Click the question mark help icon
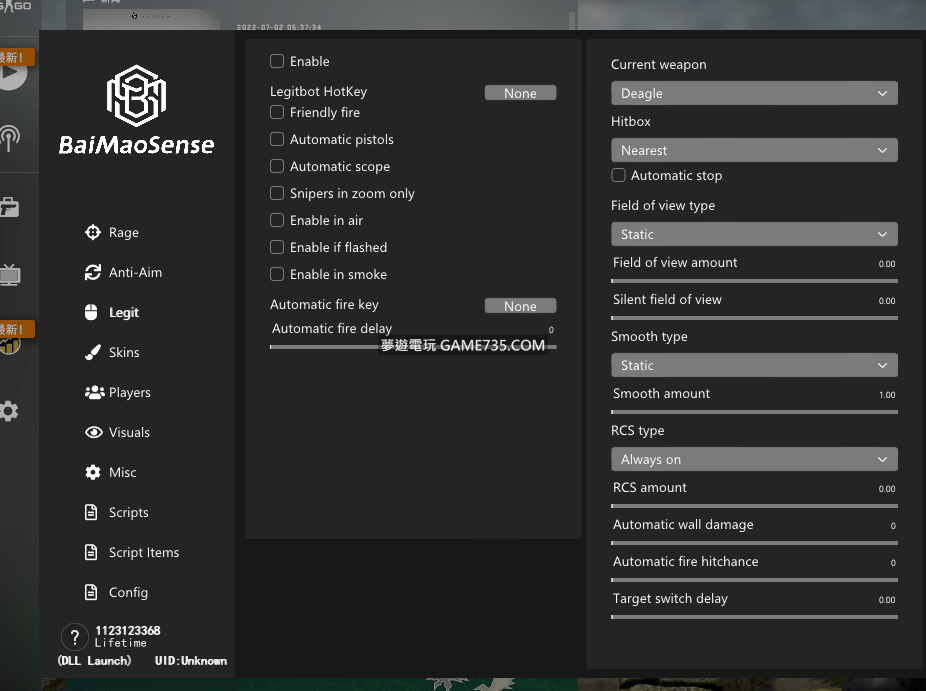This screenshot has width=926, height=691. click(x=74, y=637)
